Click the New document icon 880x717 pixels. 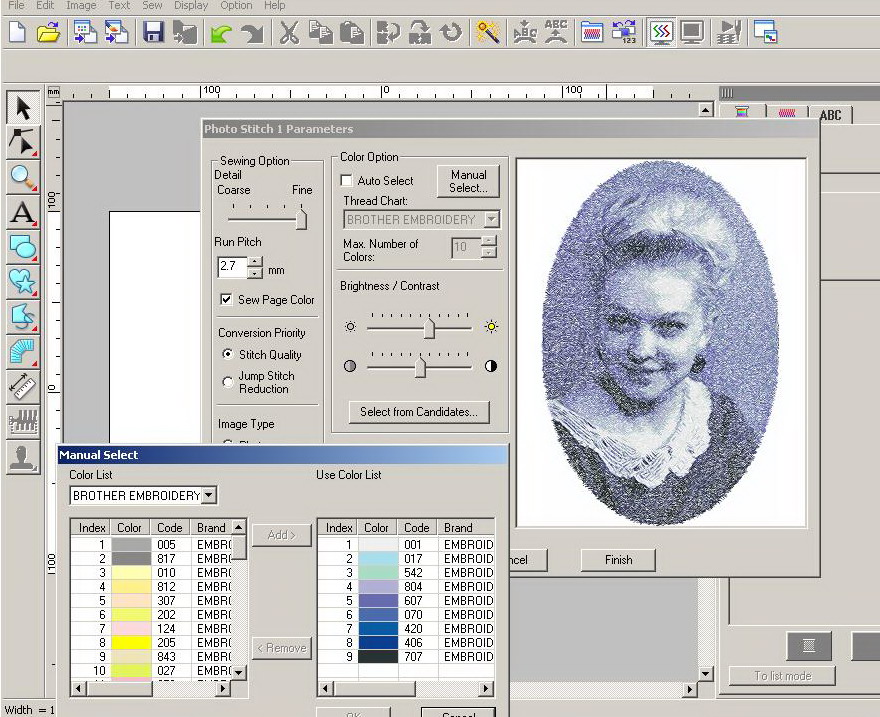pos(17,32)
